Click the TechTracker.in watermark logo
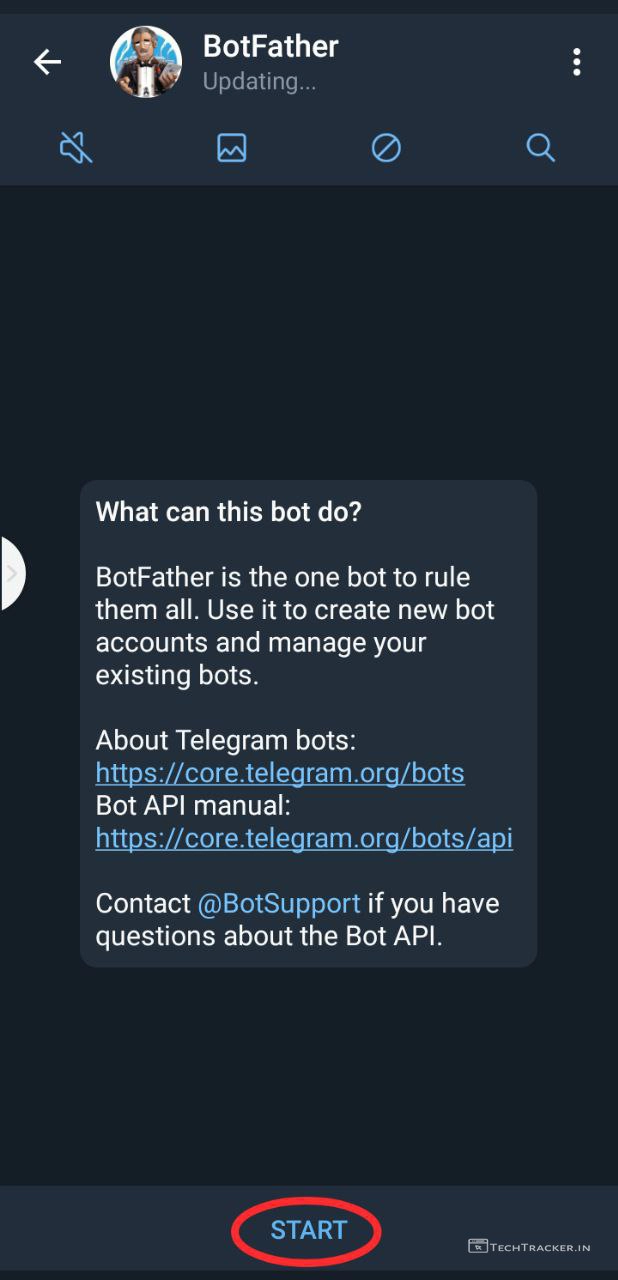The image size is (618, 1280). [529, 1246]
